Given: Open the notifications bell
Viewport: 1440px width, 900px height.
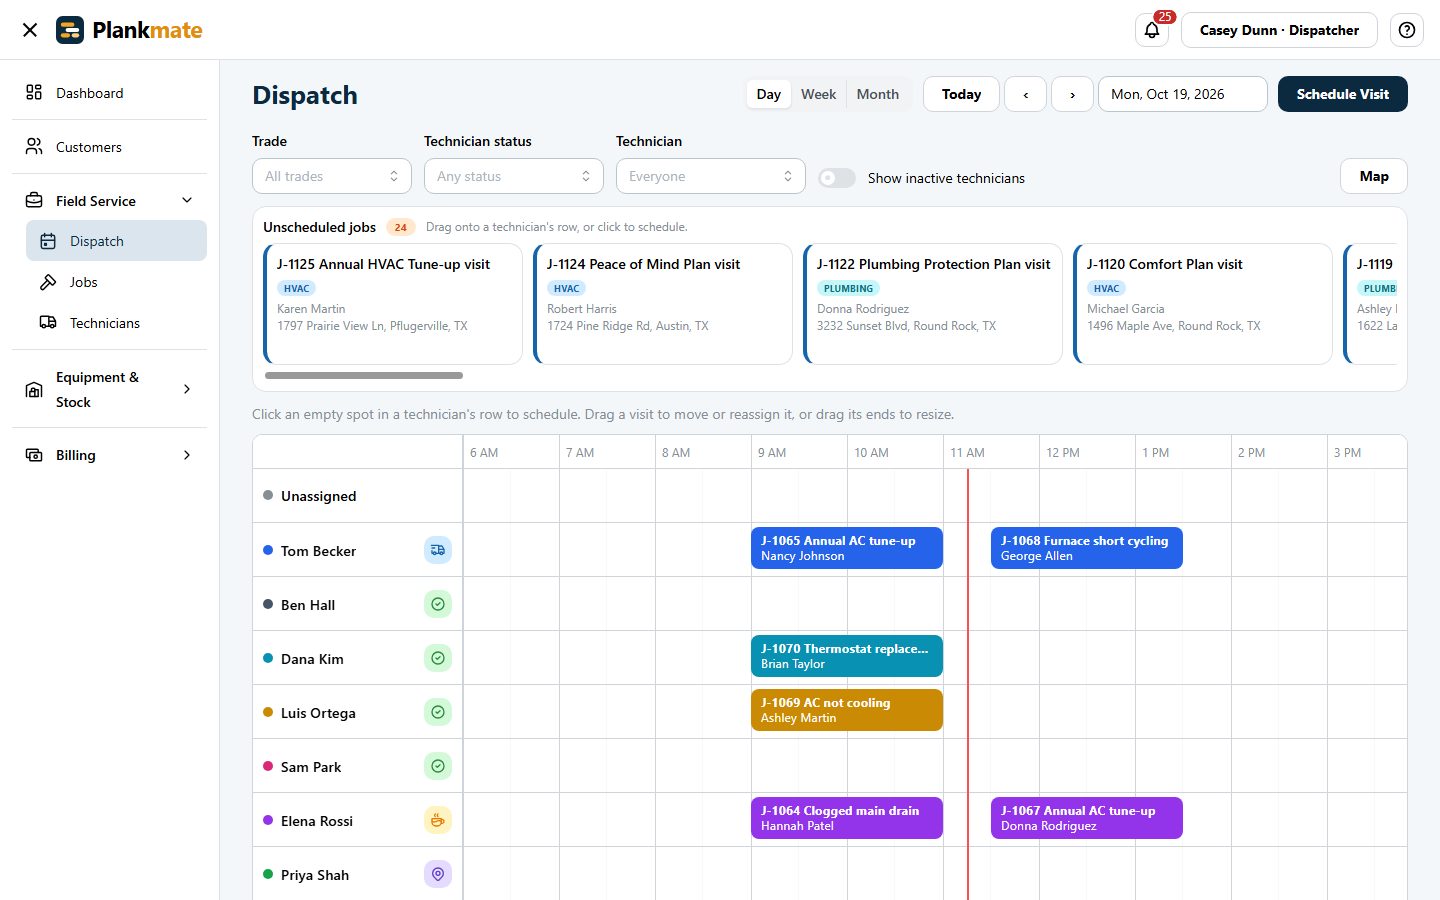Looking at the screenshot, I should click(x=1152, y=30).
